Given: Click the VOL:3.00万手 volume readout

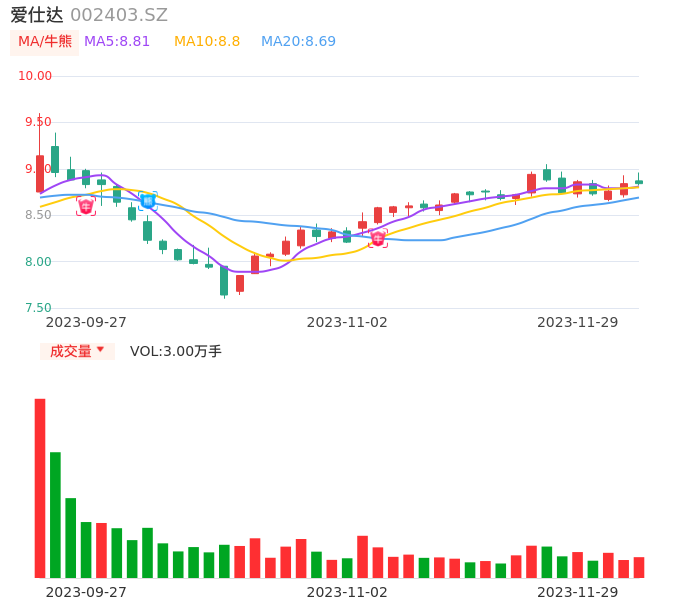Looking at the screenshot, I should click(x=176, y=351).
